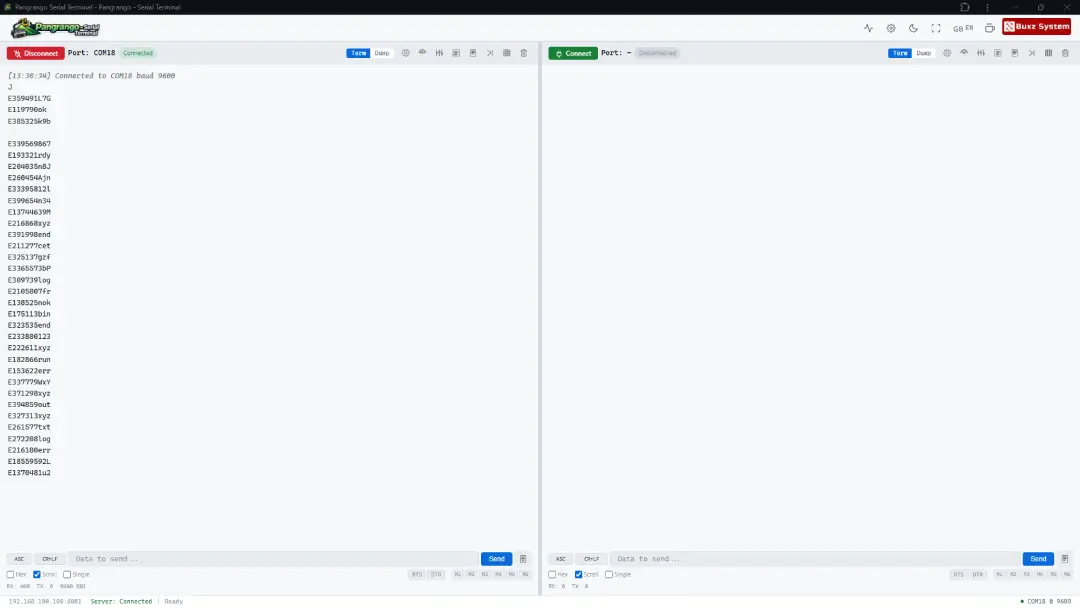This screenshot has height=608, width=1080.
Task: Toggle right panel eye display icon
Action: (964, 53)
